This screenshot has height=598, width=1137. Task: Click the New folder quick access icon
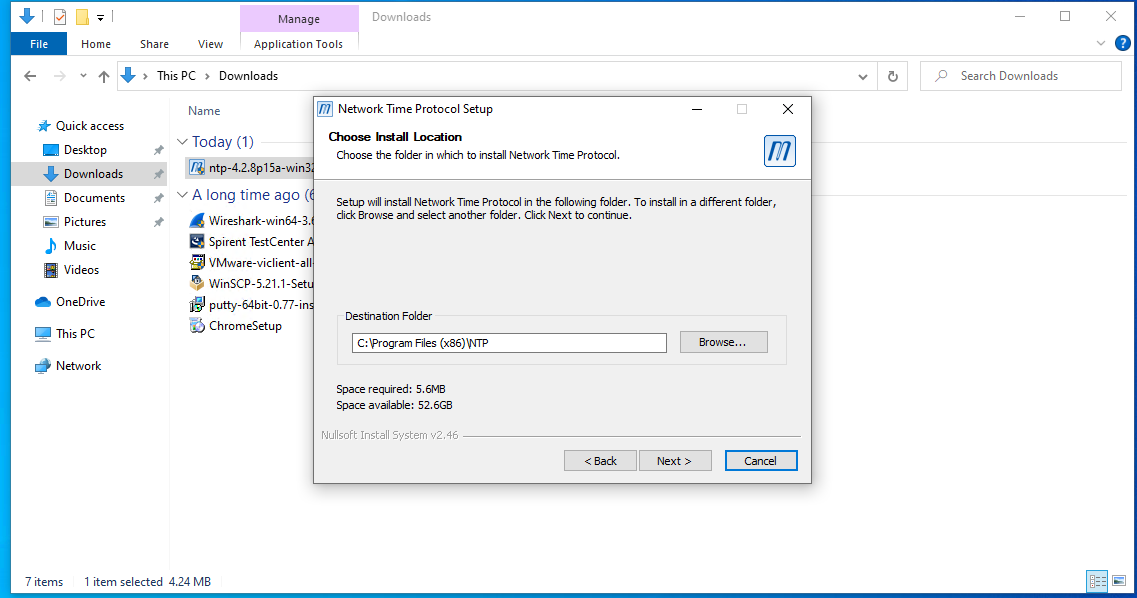tap(83, 16)
